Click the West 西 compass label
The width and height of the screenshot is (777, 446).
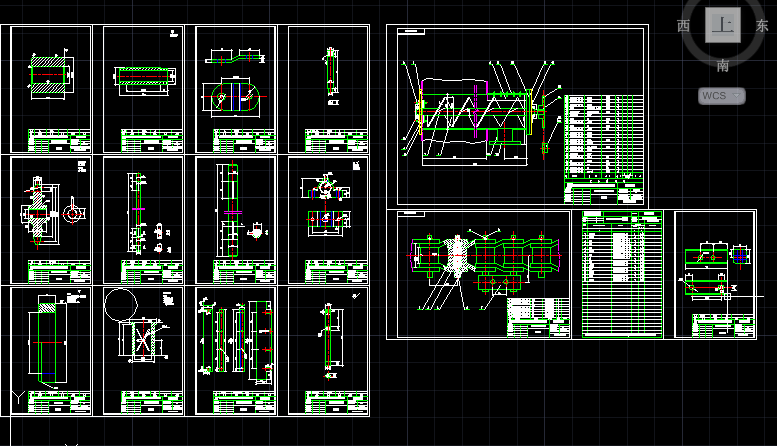coord(683,26)
